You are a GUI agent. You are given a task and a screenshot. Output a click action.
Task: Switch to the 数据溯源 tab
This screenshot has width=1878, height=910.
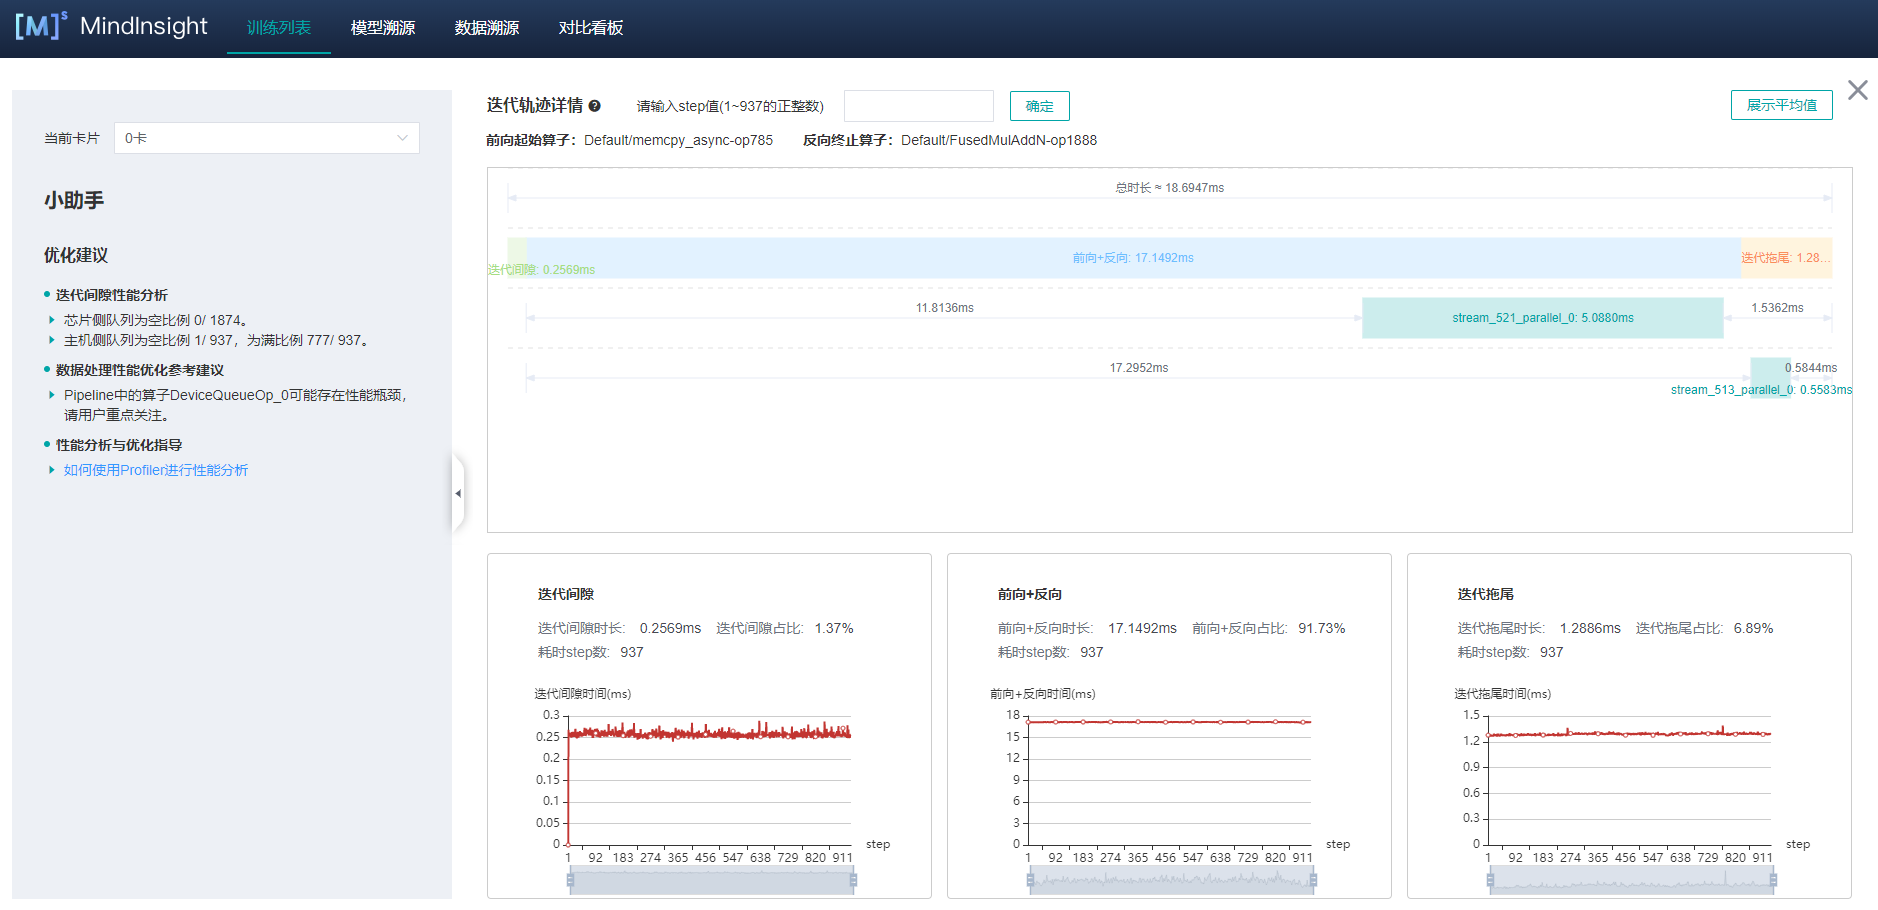click(486, 28)
